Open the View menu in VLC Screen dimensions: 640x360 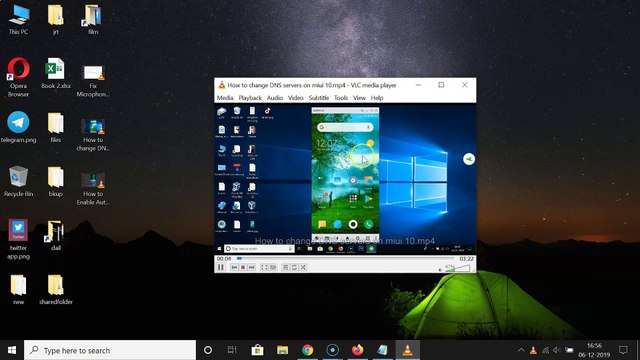pos(359,98)
